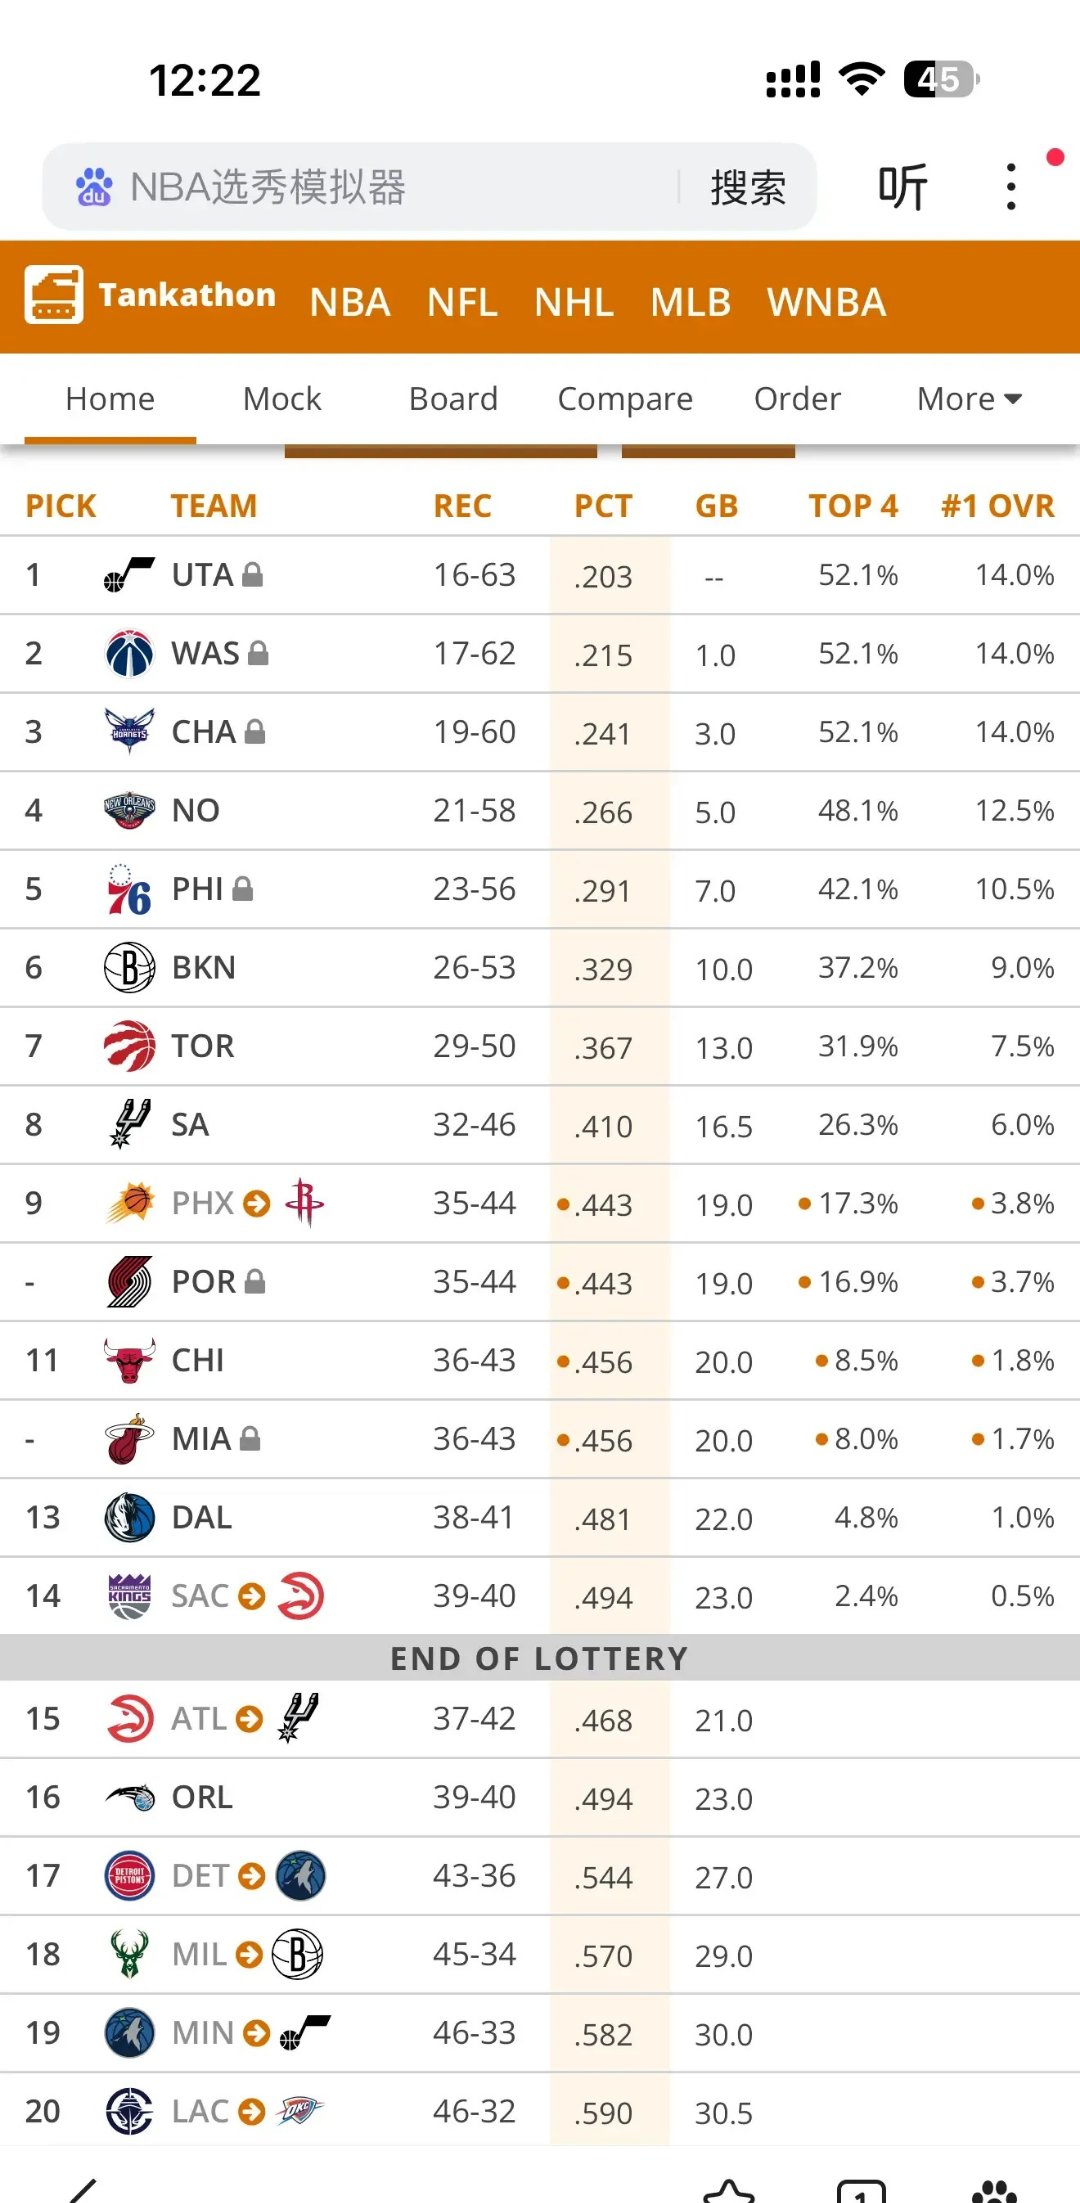
Task: Go to the NFL section
Action: point(462,302)
